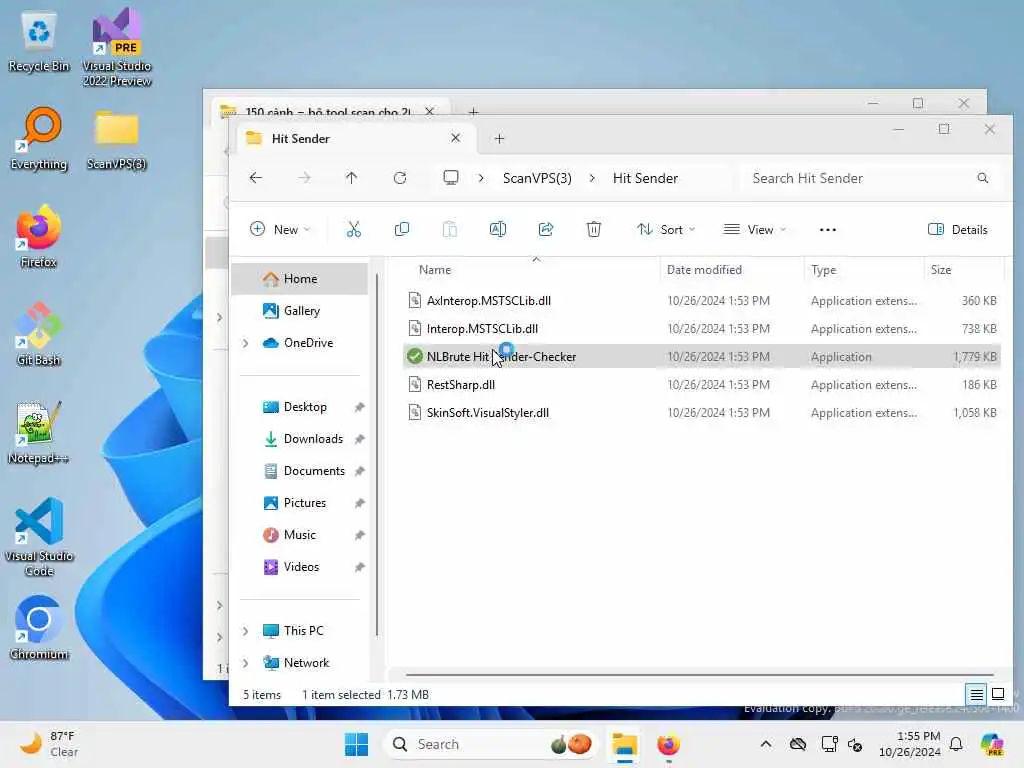This screenshot has width=1024, height=768.
Task: Select ScanVPS(3) folder on desktop
Action: [x=117, y=139]
